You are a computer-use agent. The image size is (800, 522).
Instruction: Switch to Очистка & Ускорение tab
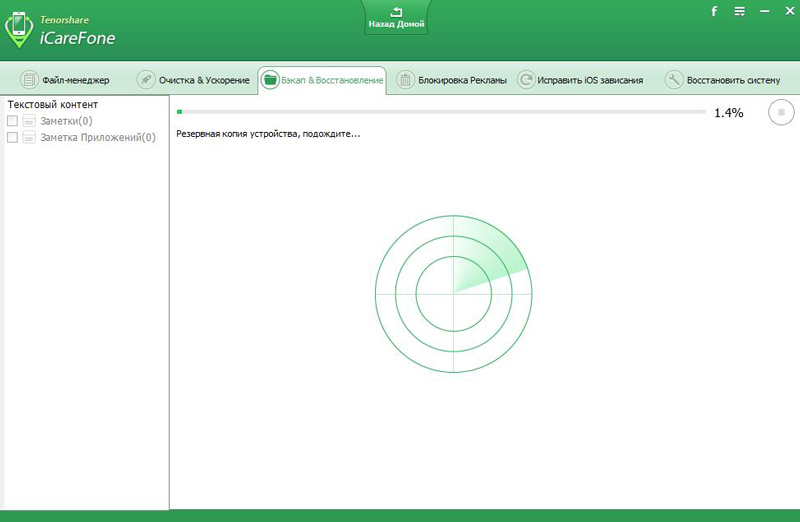193,80
